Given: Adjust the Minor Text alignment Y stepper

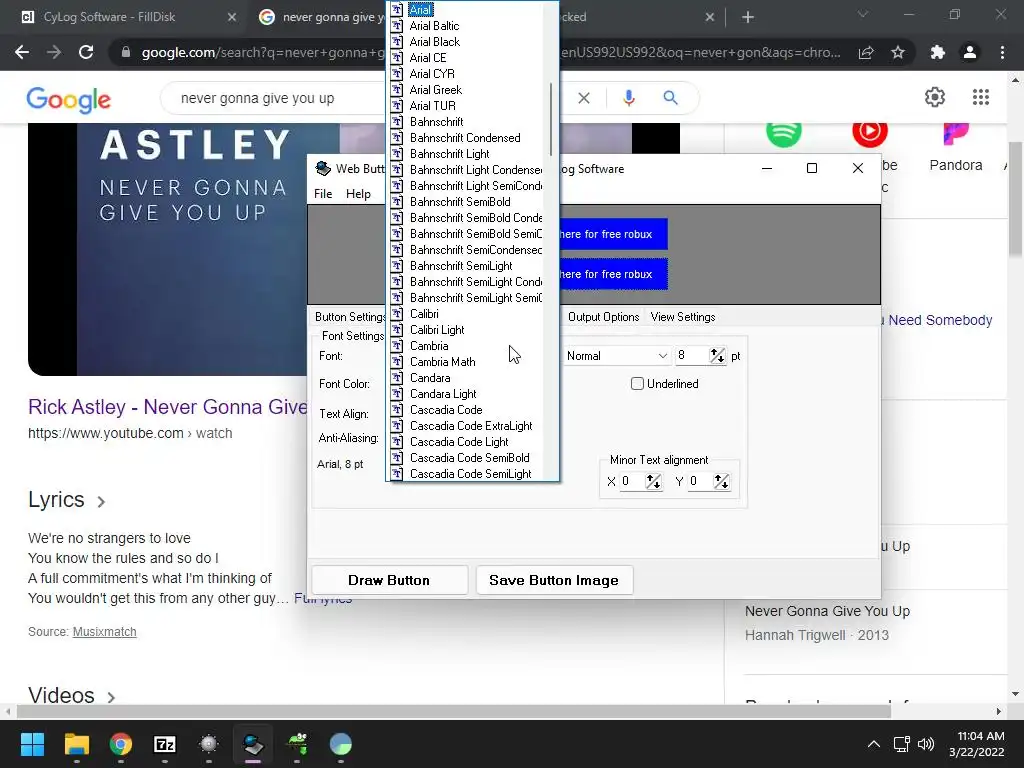Looking at the screenshot, I should (x=722, y=482).
